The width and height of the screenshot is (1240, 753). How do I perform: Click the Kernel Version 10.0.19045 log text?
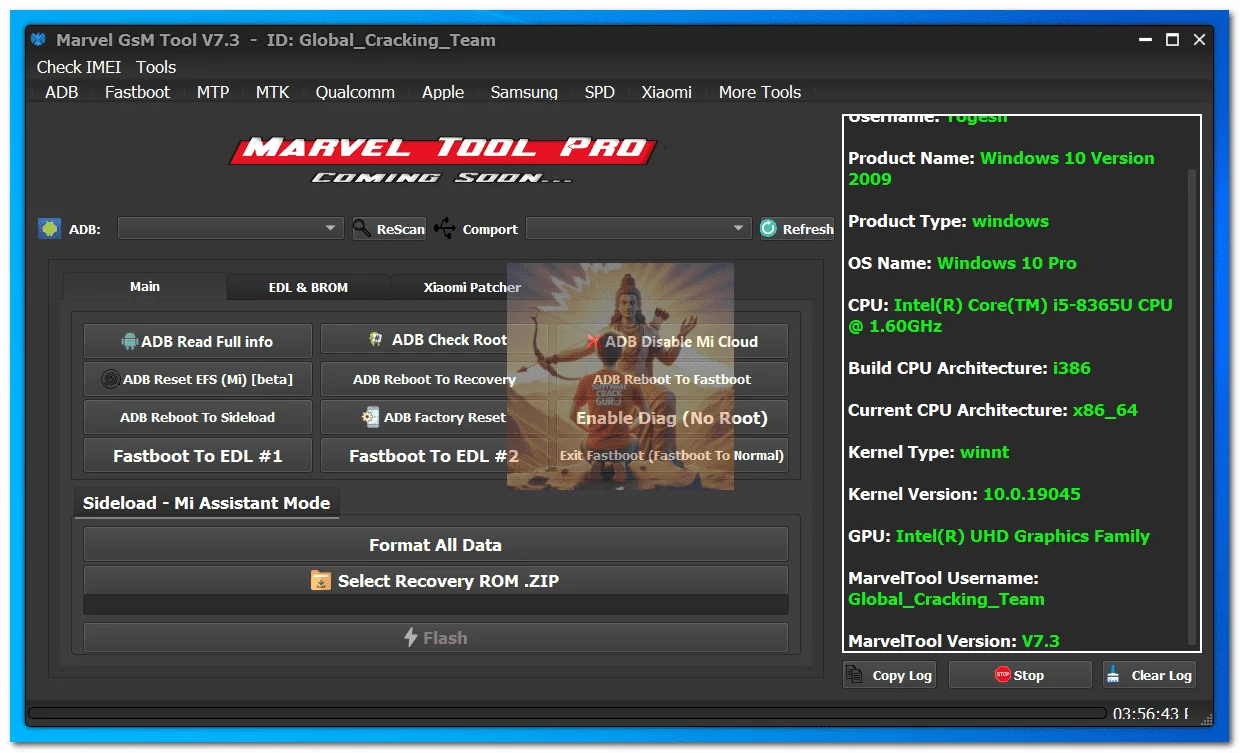(964, 494)
